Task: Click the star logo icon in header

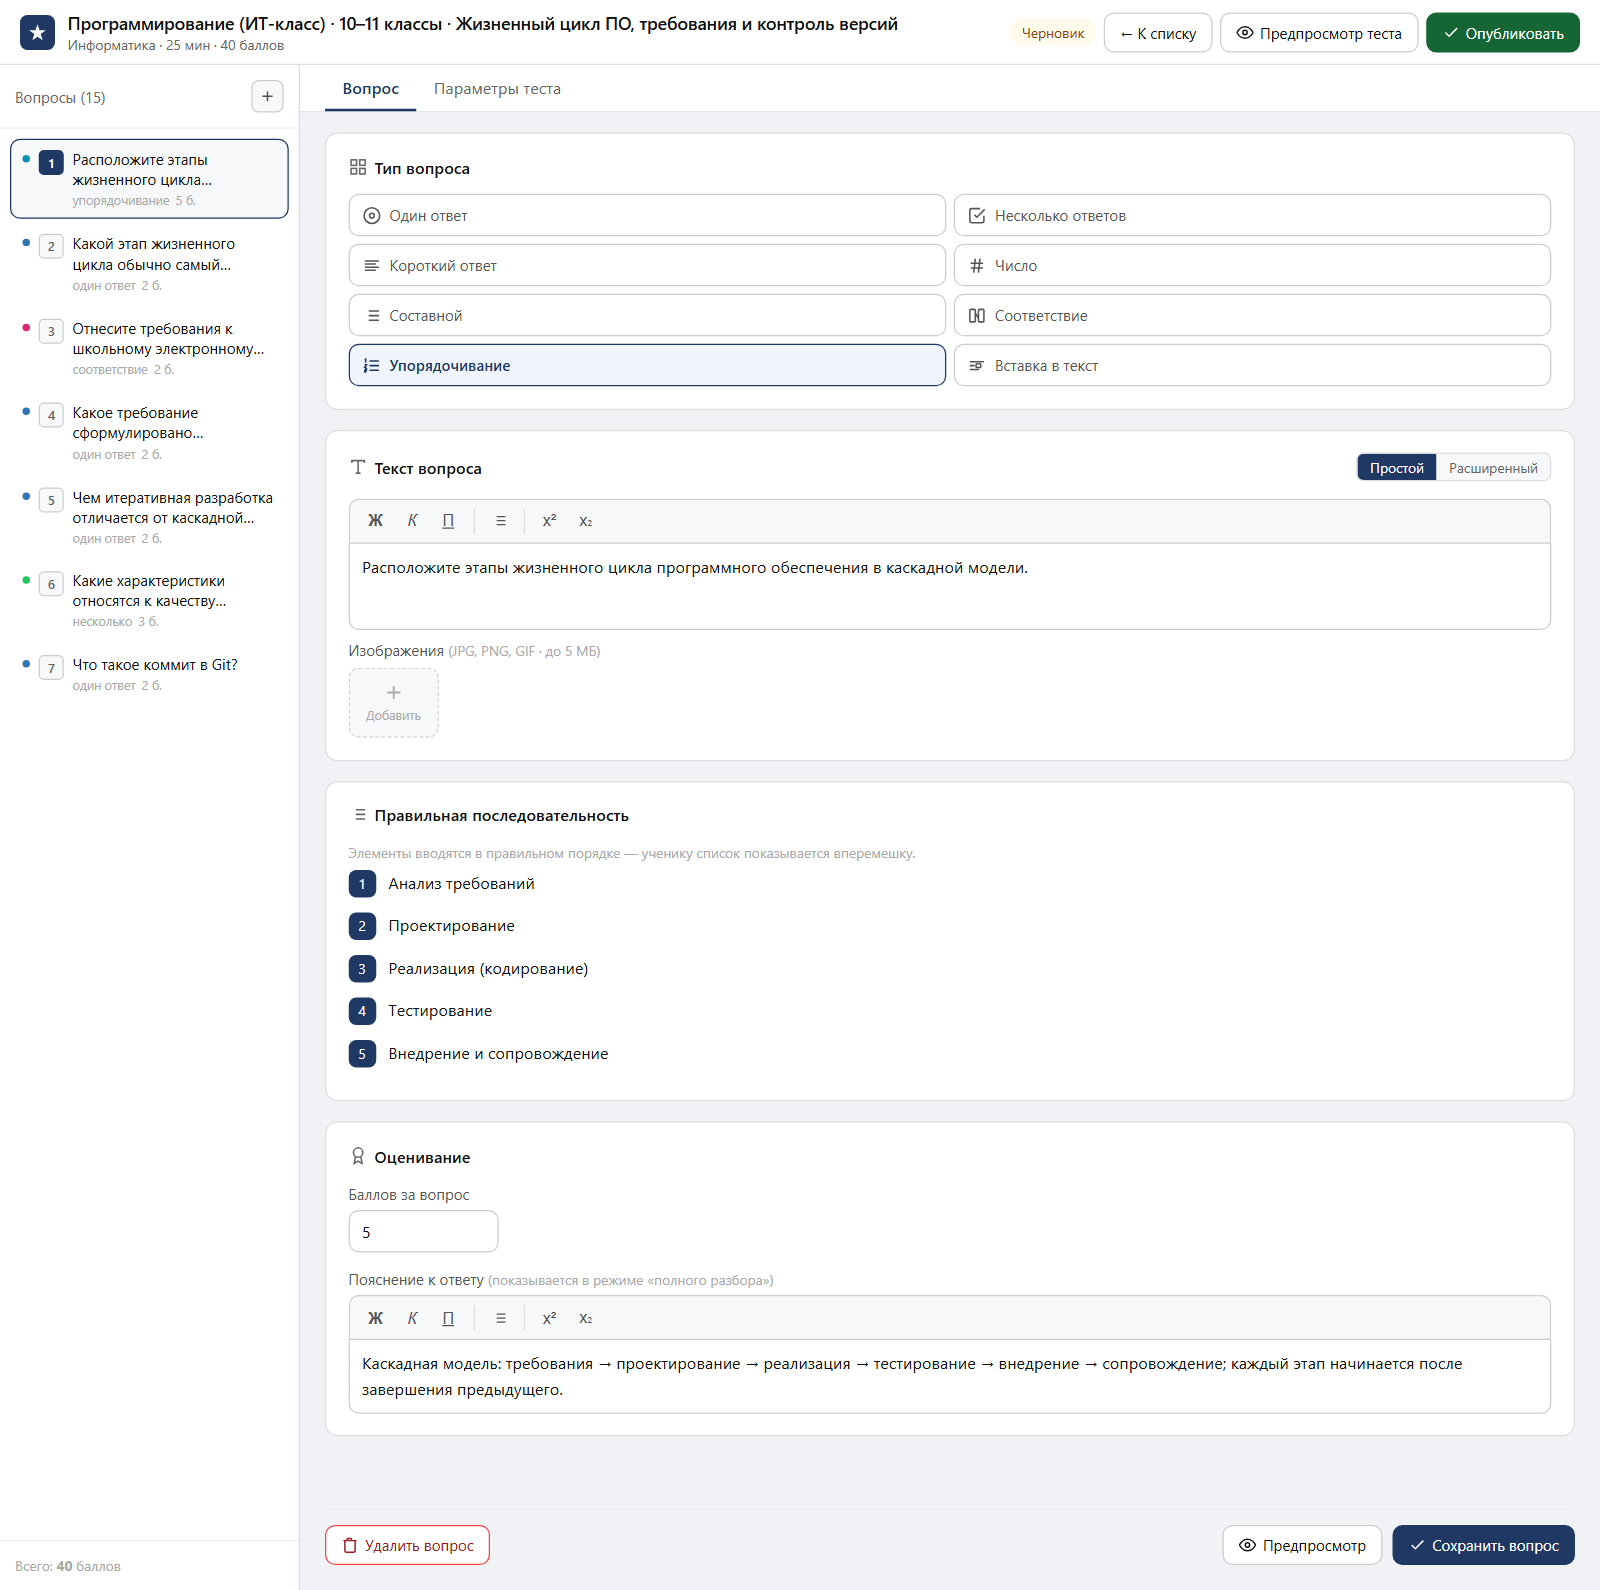Action: pos(37,33)
